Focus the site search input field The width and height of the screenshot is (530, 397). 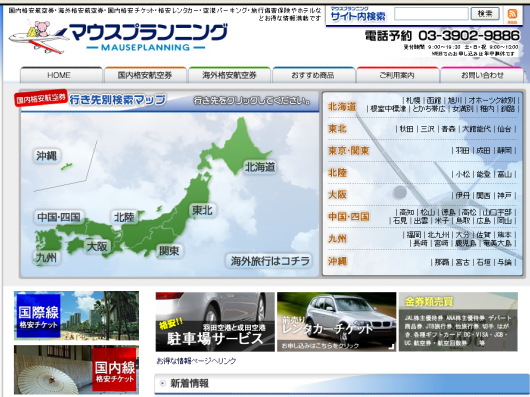tap(431, 14)
